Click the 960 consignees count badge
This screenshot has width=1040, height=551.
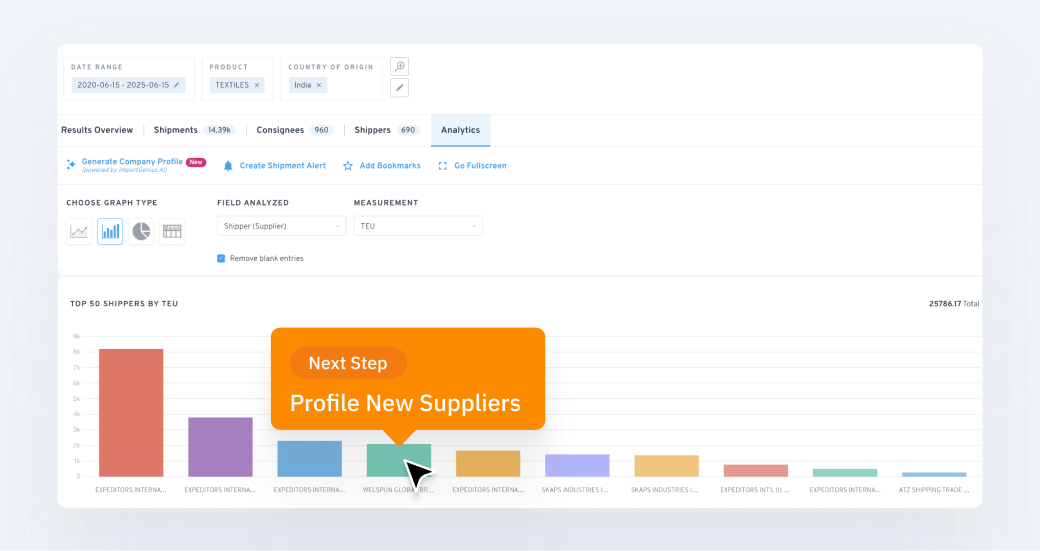pyautogui.click(x=322, y=130)
